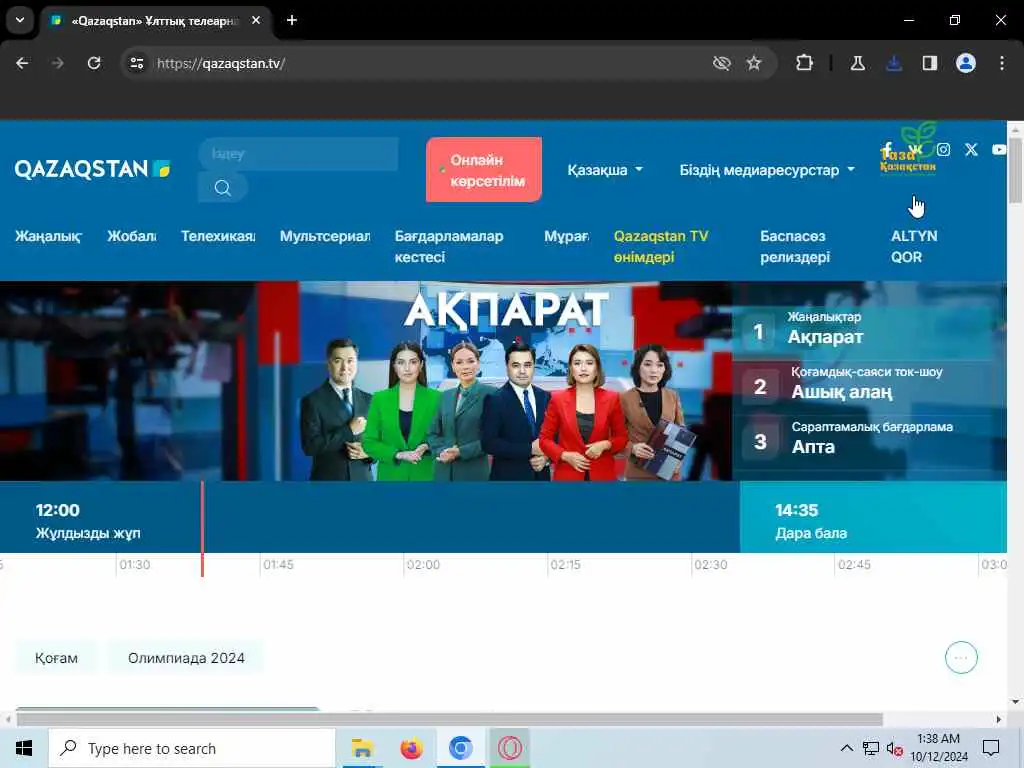Screen dimensions: 1024x768
Task: Click the Type here to search box
Action: point(192,748)
